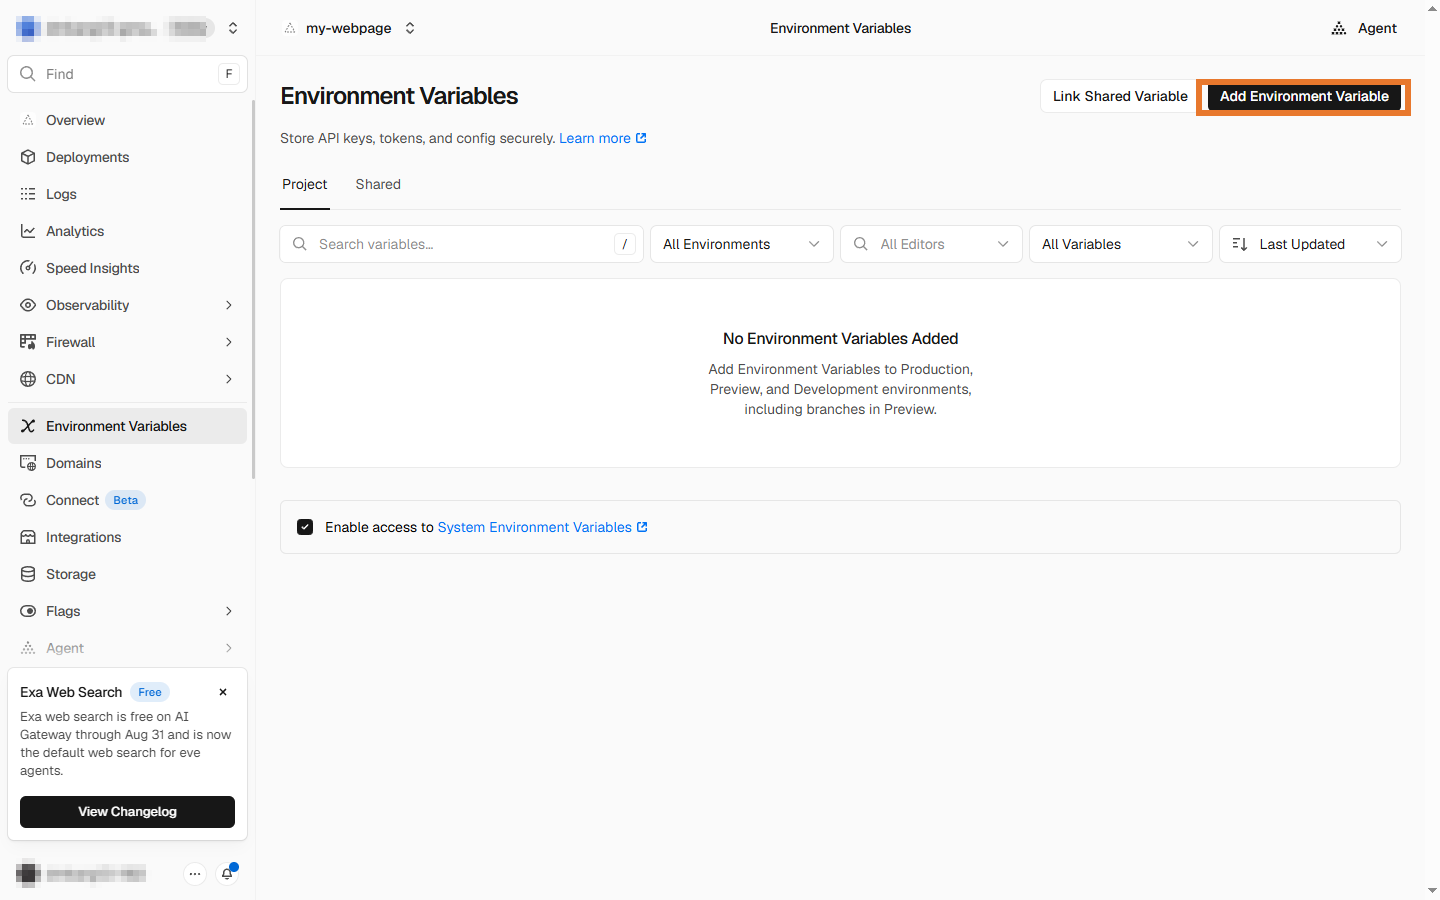
Task: Open the Learn more link
Action: (x=603, y=138)
